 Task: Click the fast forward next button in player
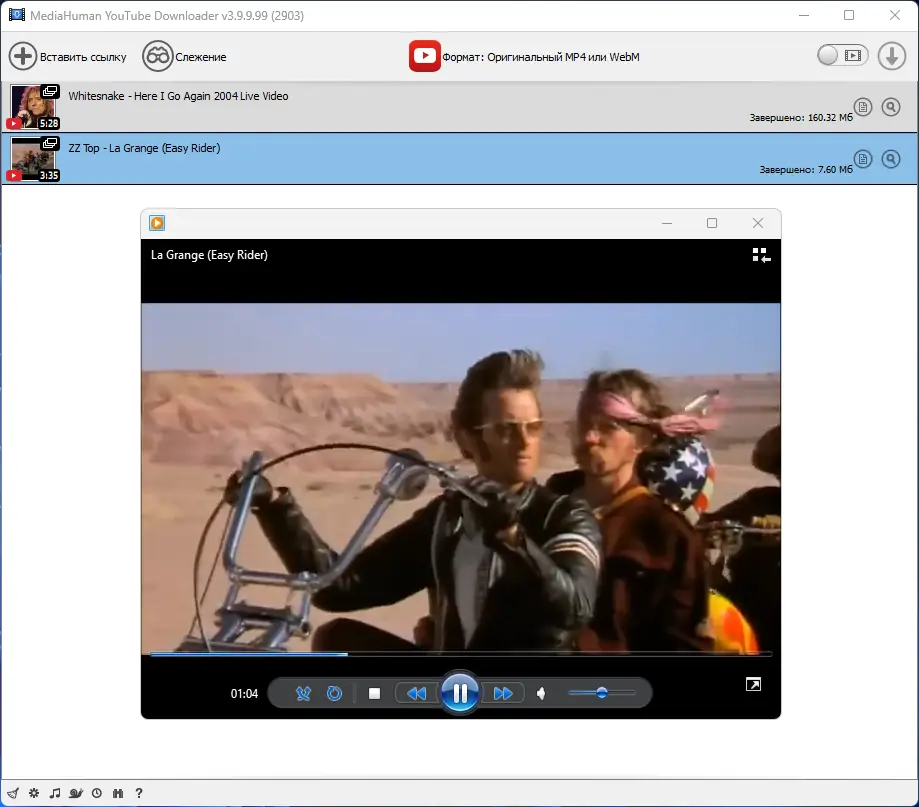pos(503,693)
